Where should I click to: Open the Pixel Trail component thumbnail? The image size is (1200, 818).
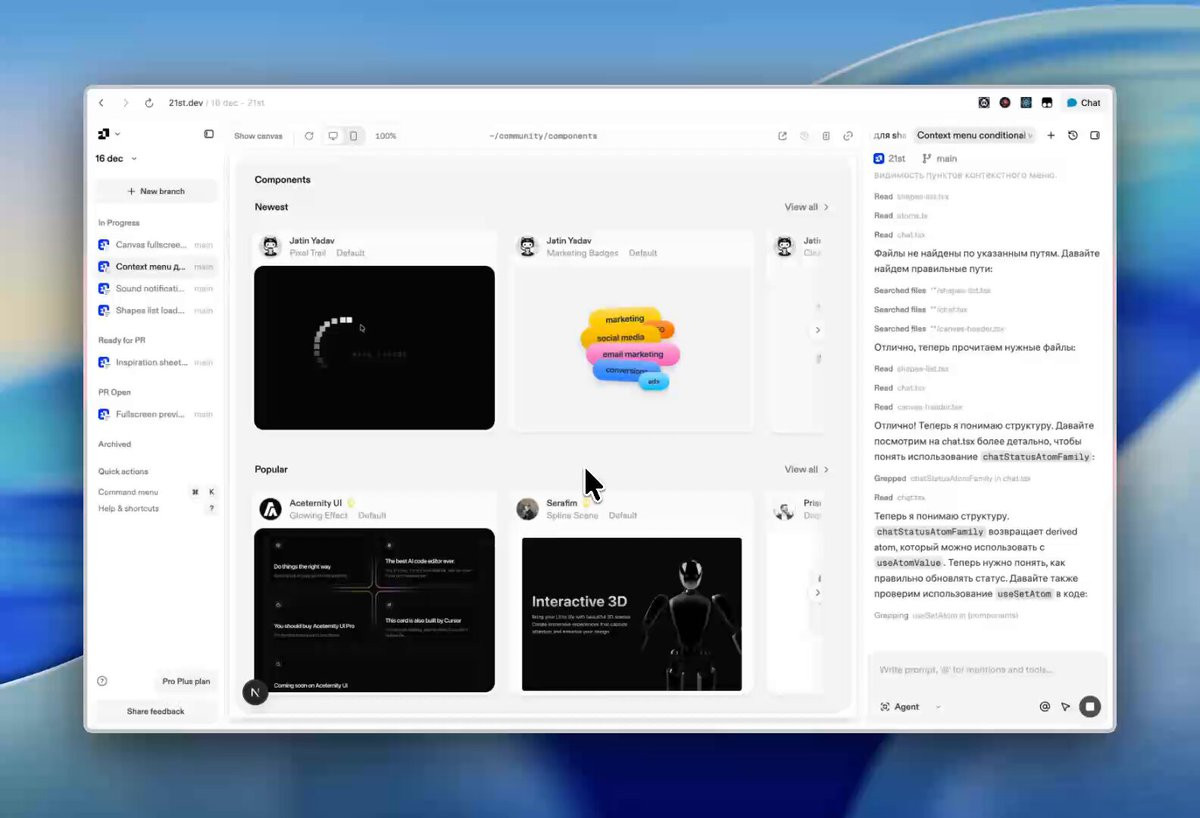coord(374,347)
